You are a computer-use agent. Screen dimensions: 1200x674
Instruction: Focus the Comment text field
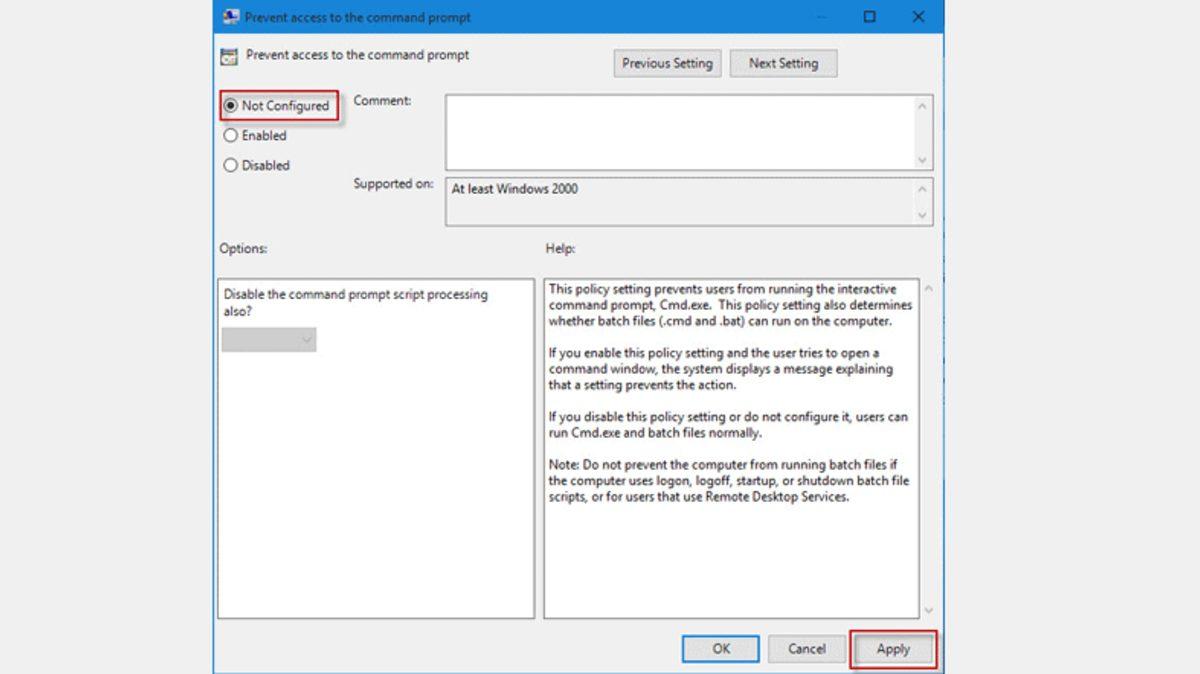[678, 132]
